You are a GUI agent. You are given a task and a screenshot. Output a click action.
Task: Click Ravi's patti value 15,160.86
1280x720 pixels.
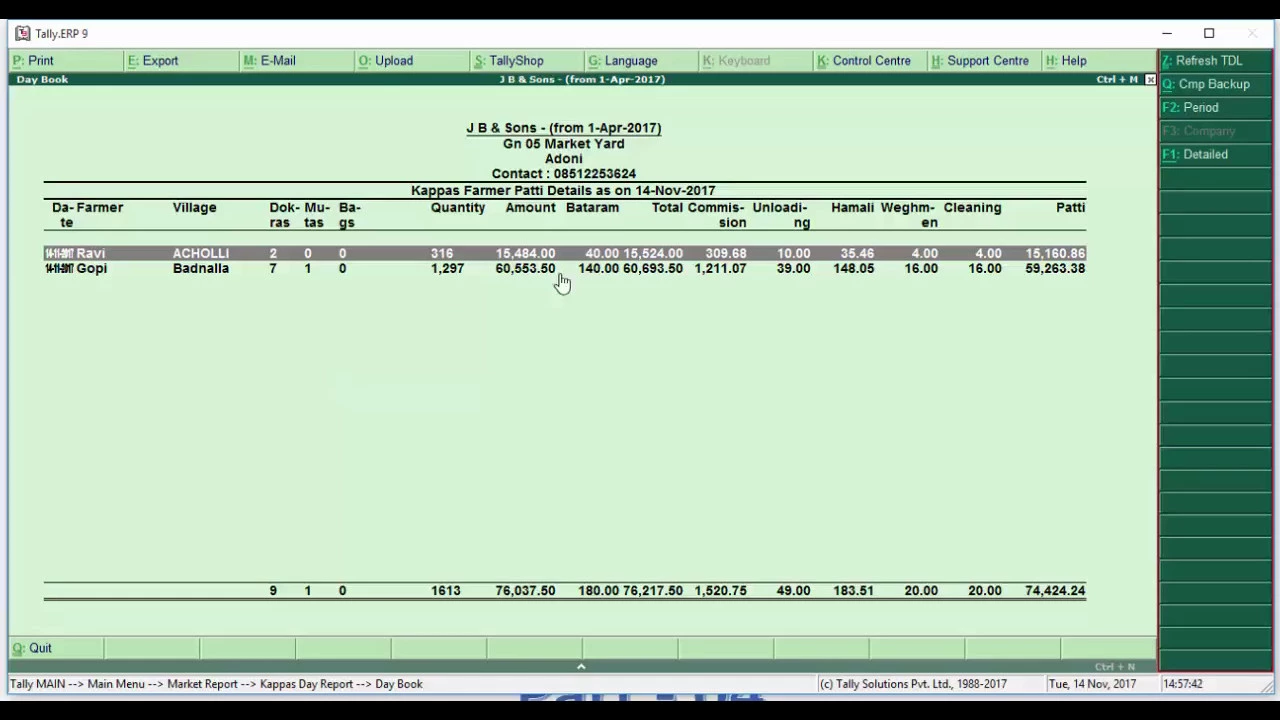1055,254
